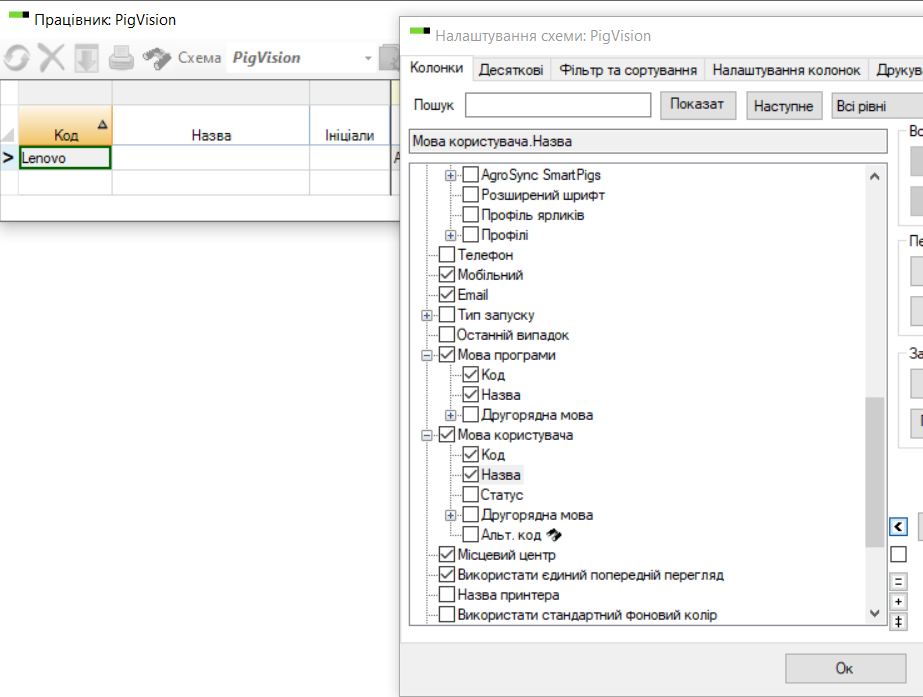The width and height of the screenshot is (923, 697).
Task: Open the Налаштування колонок tab
Action: [786, 70]
